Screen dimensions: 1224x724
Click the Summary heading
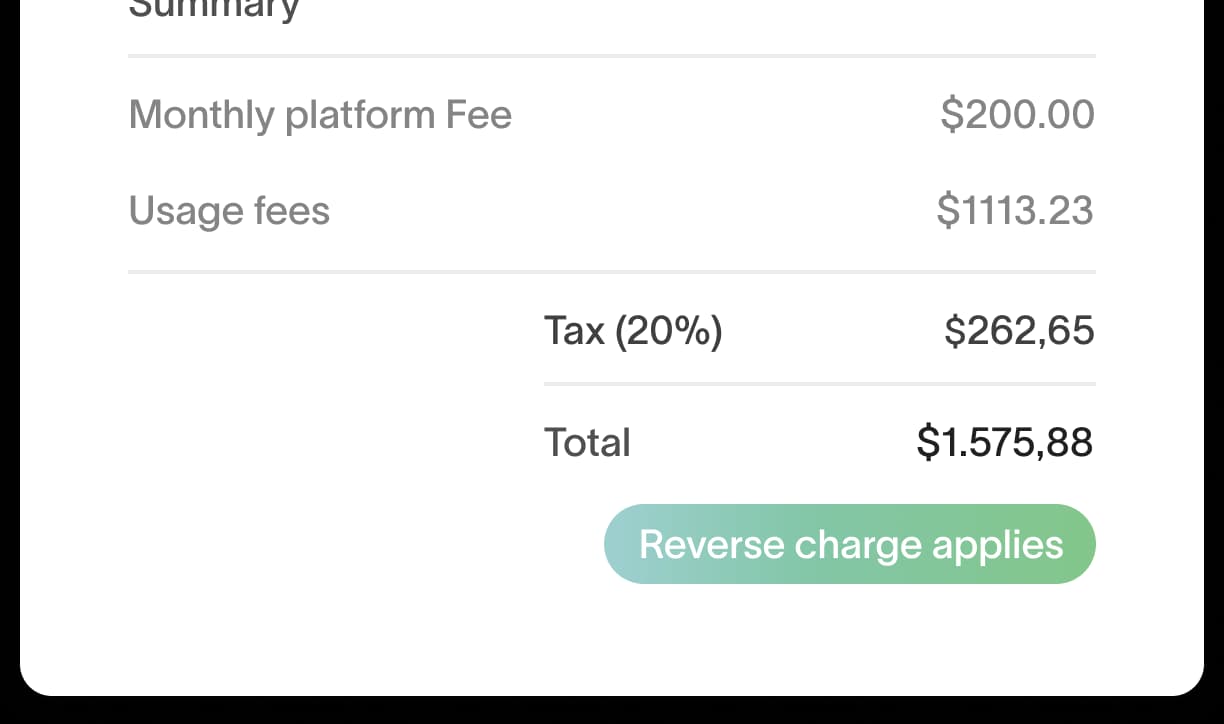[213, 10]
